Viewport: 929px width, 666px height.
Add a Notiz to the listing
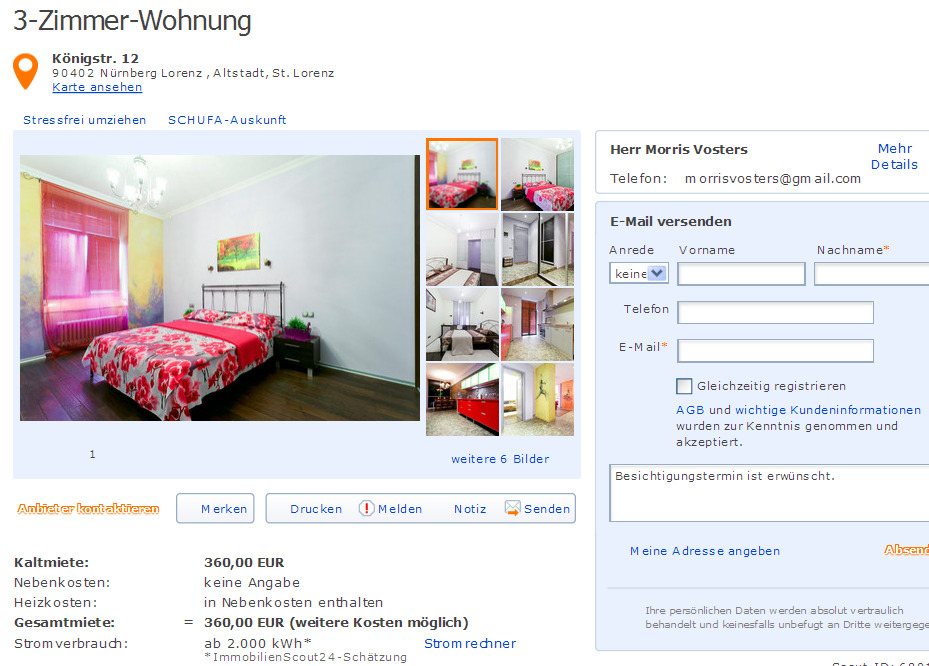click(470, 509)
